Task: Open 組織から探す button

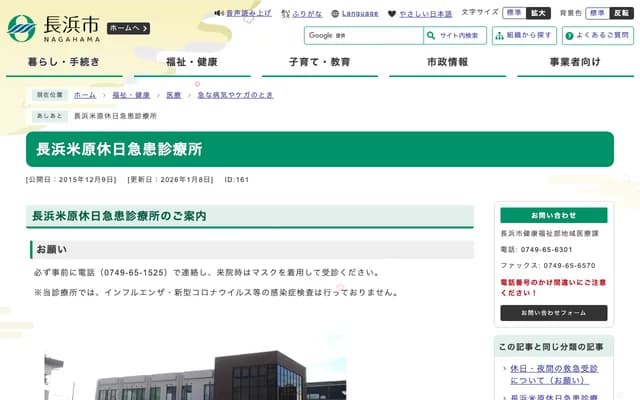Action: [524, 36]
